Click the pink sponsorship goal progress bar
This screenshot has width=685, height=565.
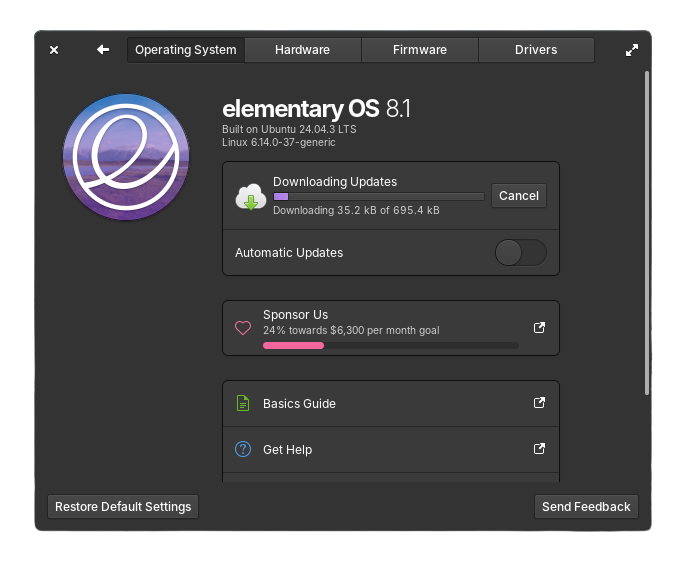[391, 346]
